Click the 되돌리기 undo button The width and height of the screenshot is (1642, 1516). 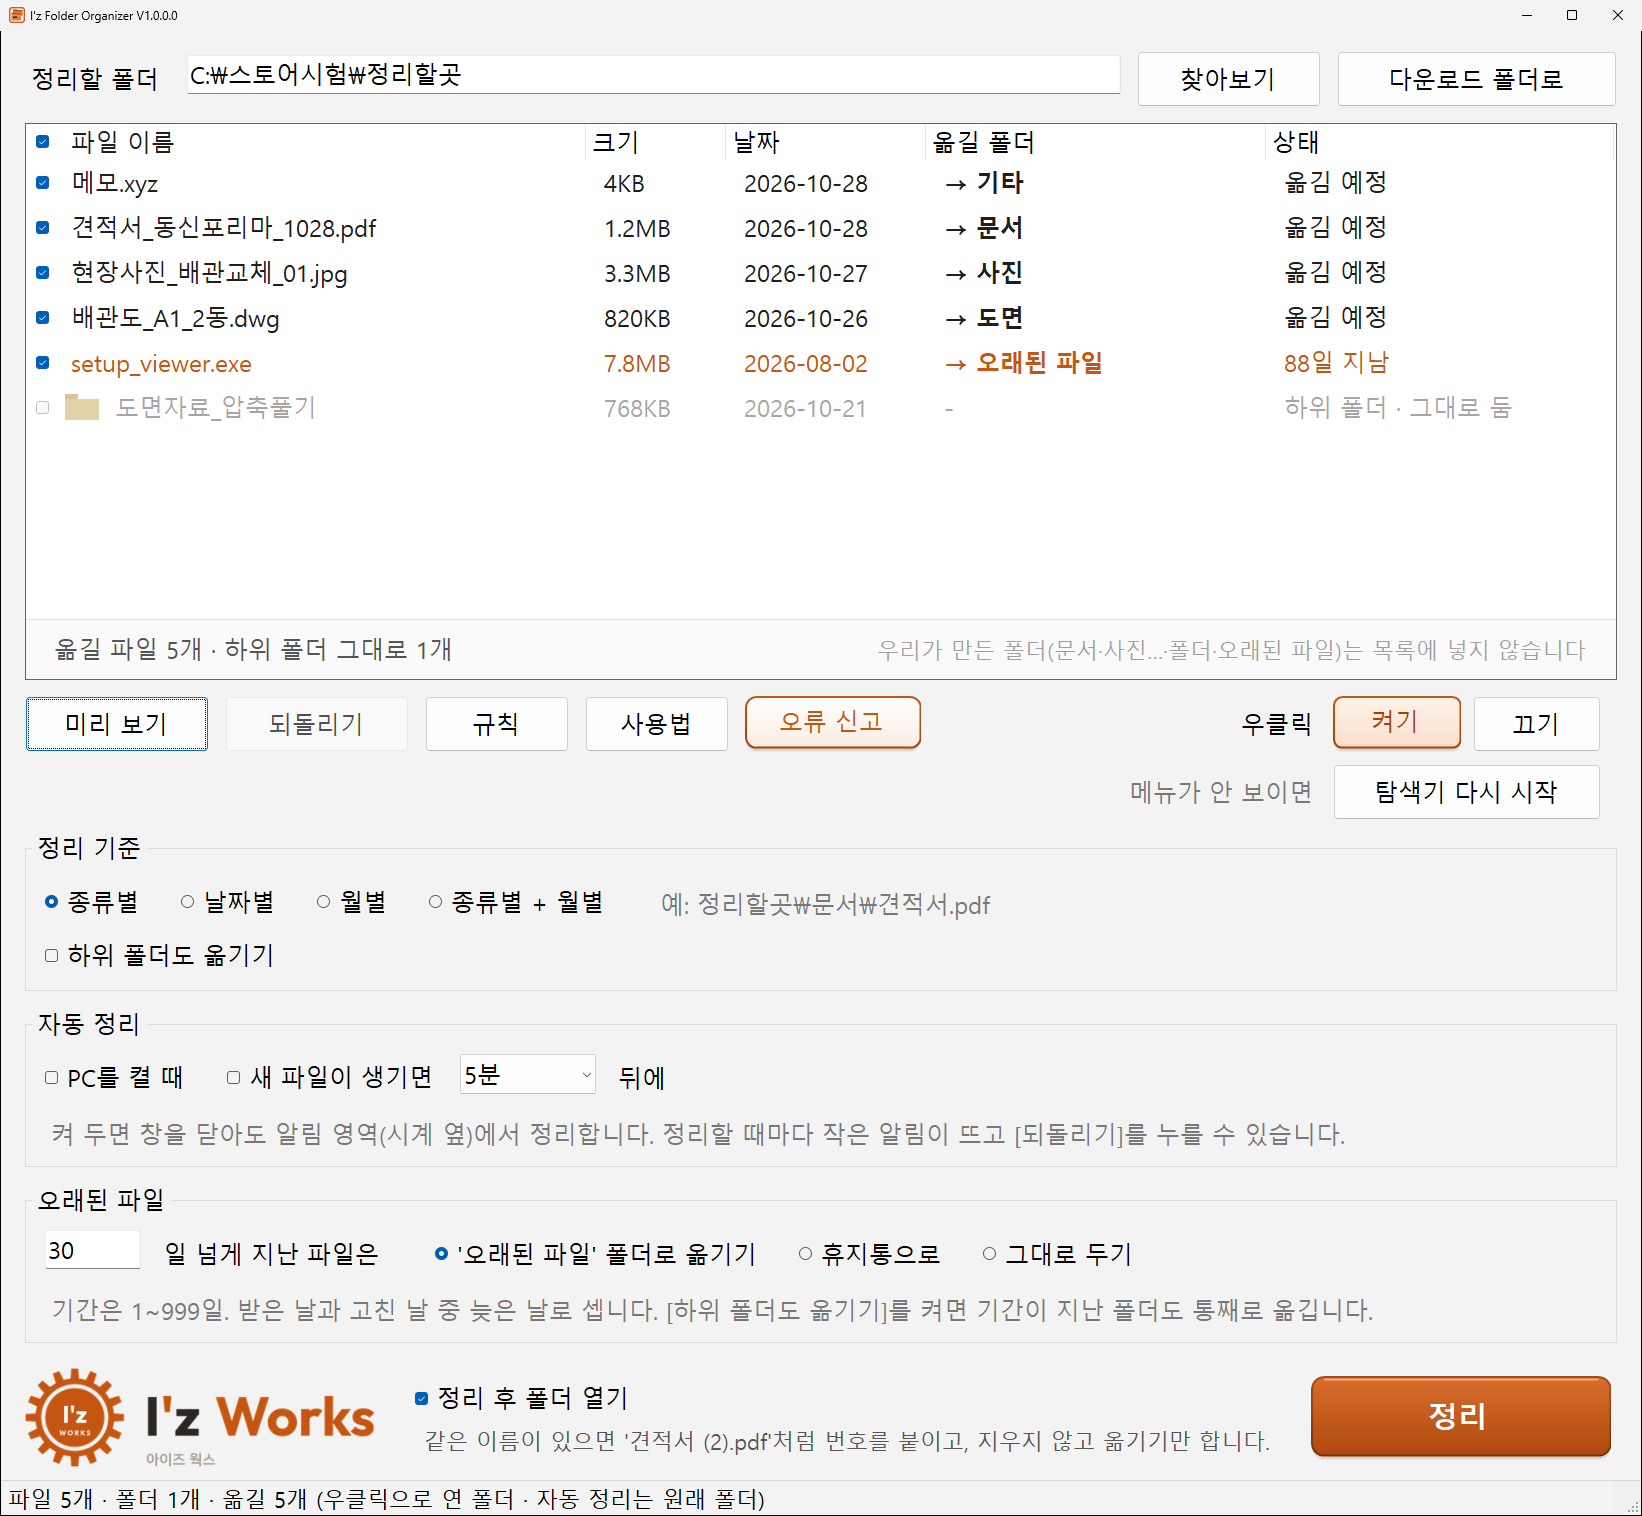coord(317,724)
